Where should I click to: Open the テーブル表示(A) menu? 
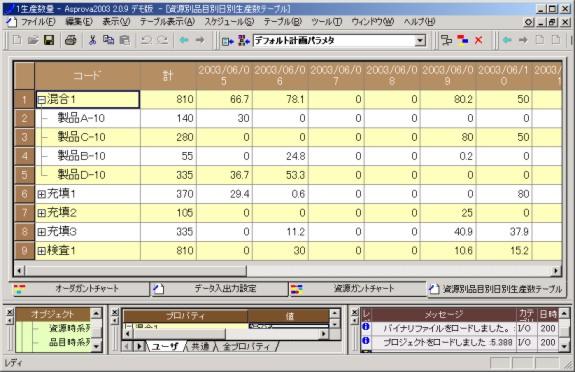[x=167, y=22]
